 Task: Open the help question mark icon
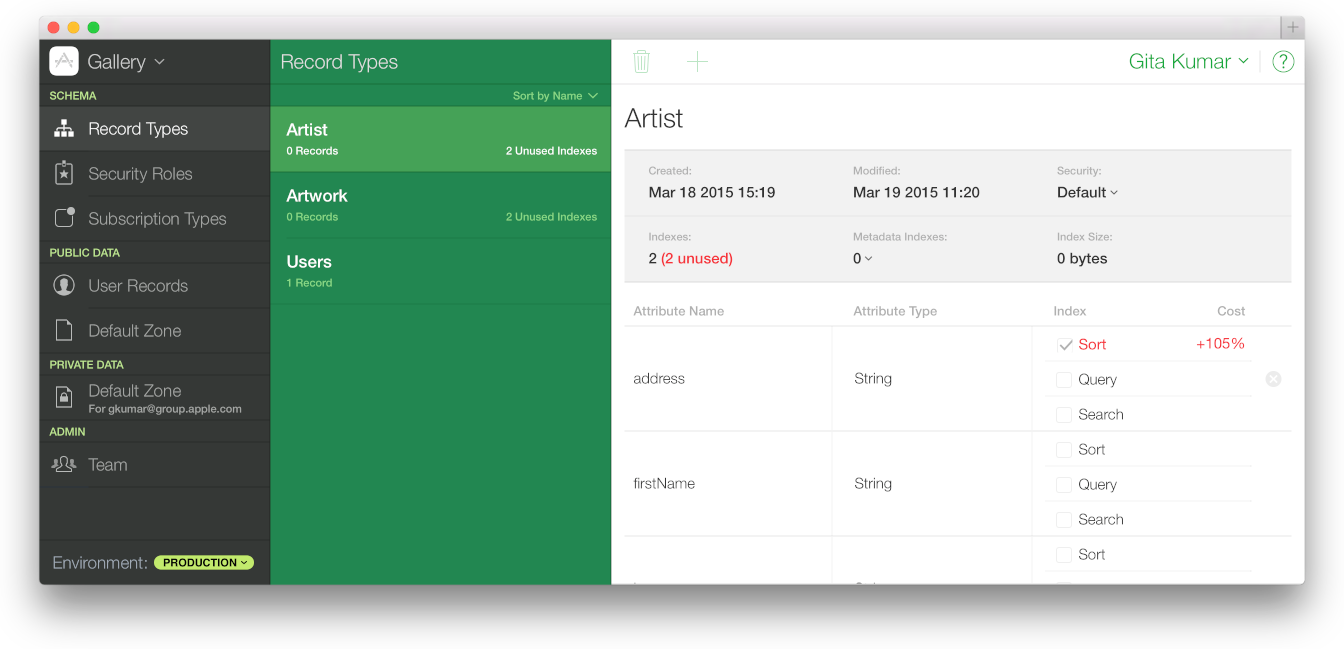[1283, 61]
